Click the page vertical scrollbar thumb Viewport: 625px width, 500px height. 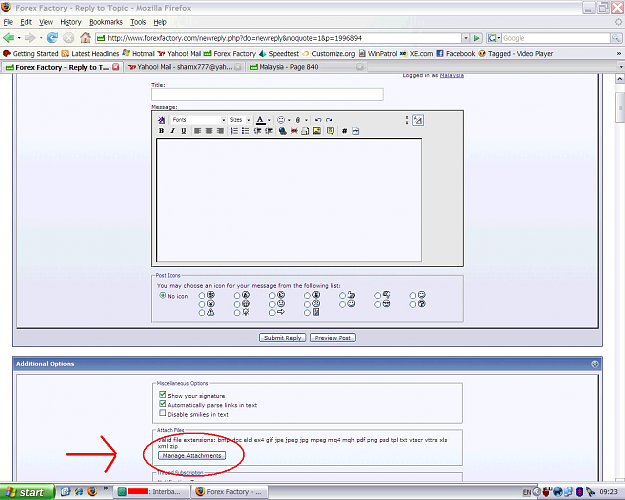click(620, 107)
